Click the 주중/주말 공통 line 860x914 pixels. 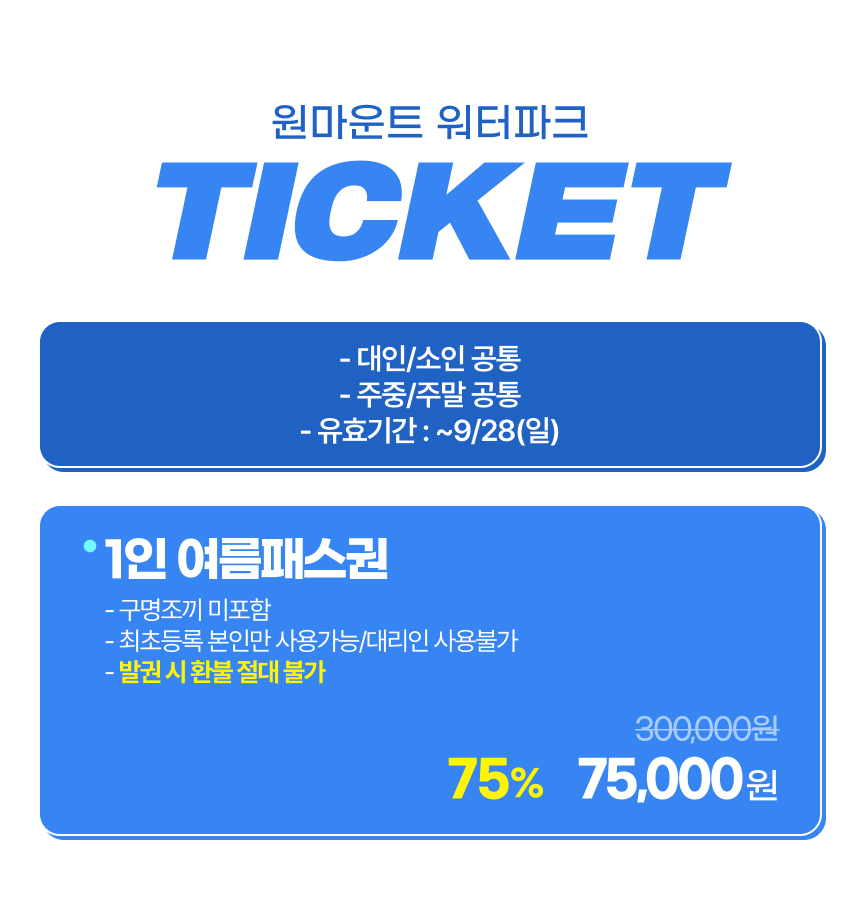pyautogui.click(x=430, y=395)
